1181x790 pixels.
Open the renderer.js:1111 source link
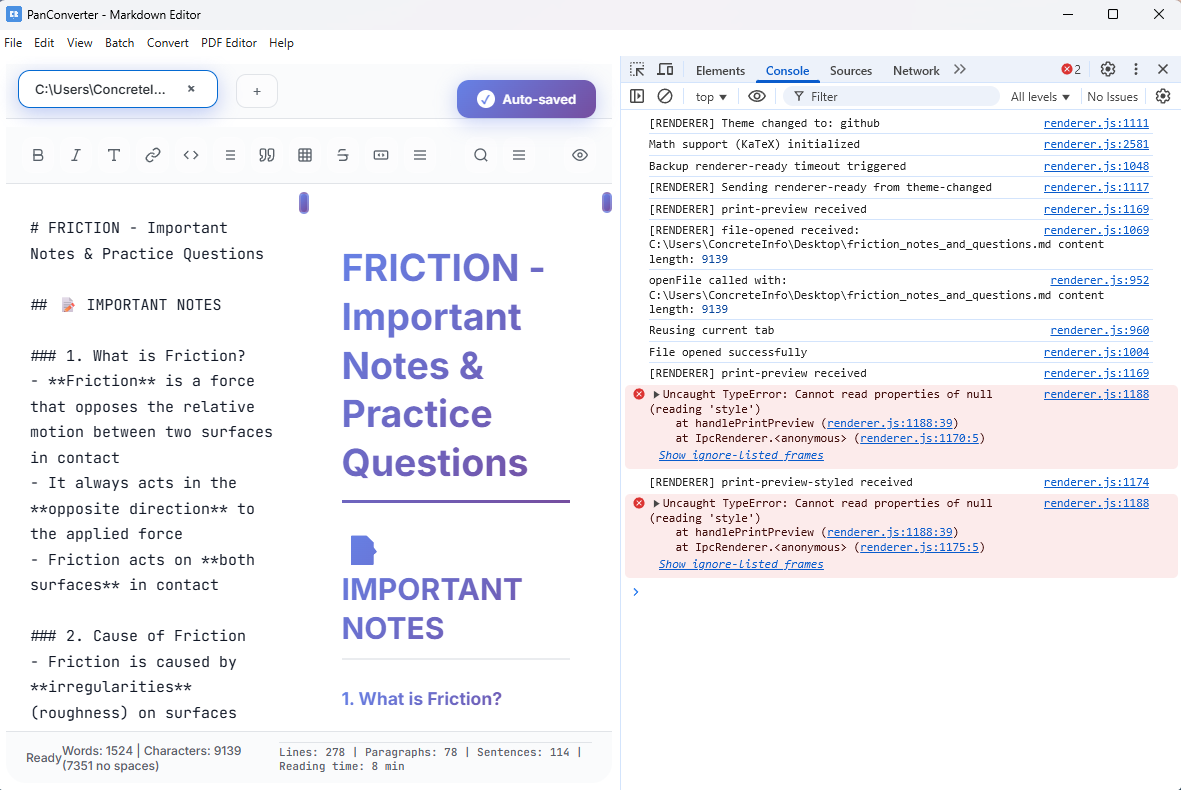click(x=1096, y=124)
